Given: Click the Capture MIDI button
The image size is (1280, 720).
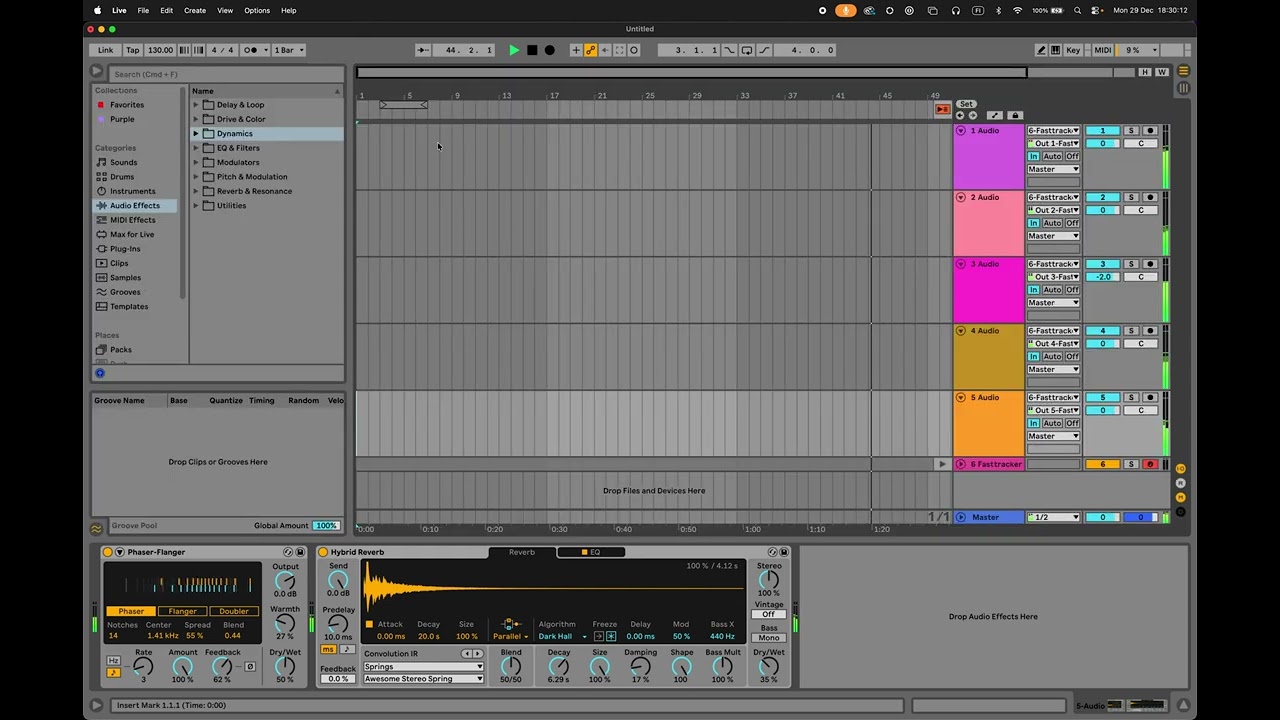Looking at the screenshot, I should 619,50.
